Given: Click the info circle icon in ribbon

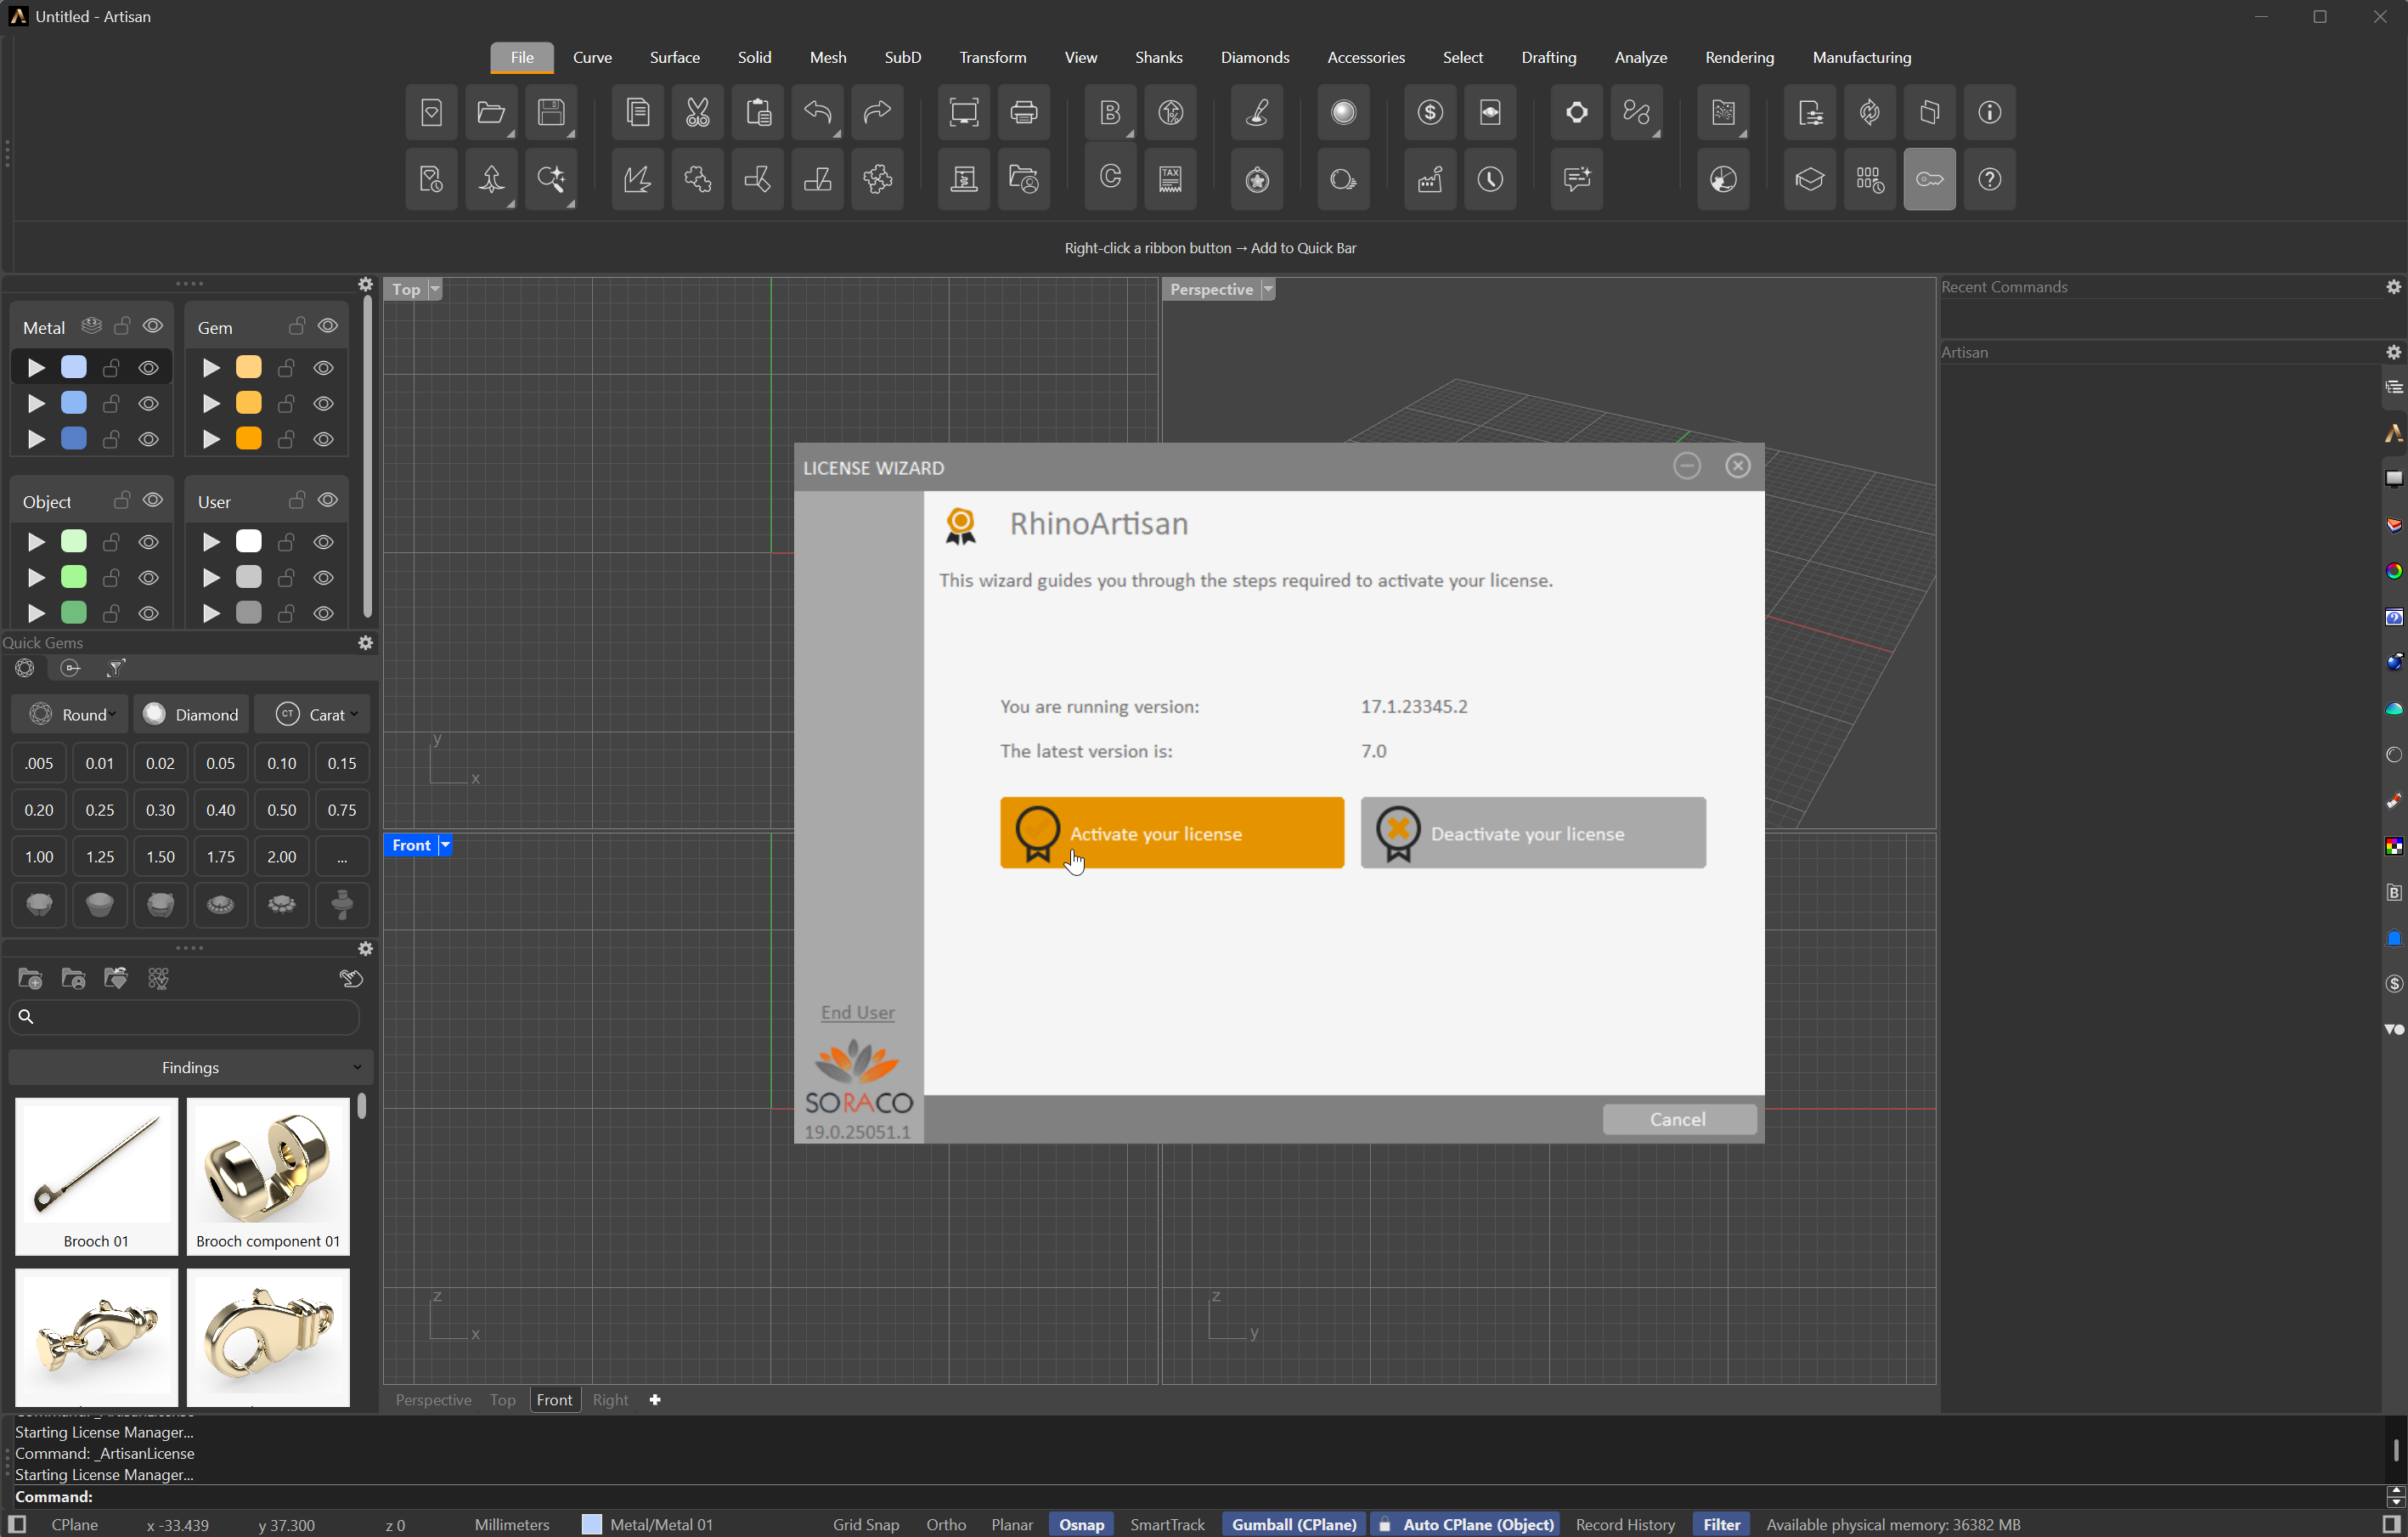Looking at the screenshot, I should (1989, 112).
